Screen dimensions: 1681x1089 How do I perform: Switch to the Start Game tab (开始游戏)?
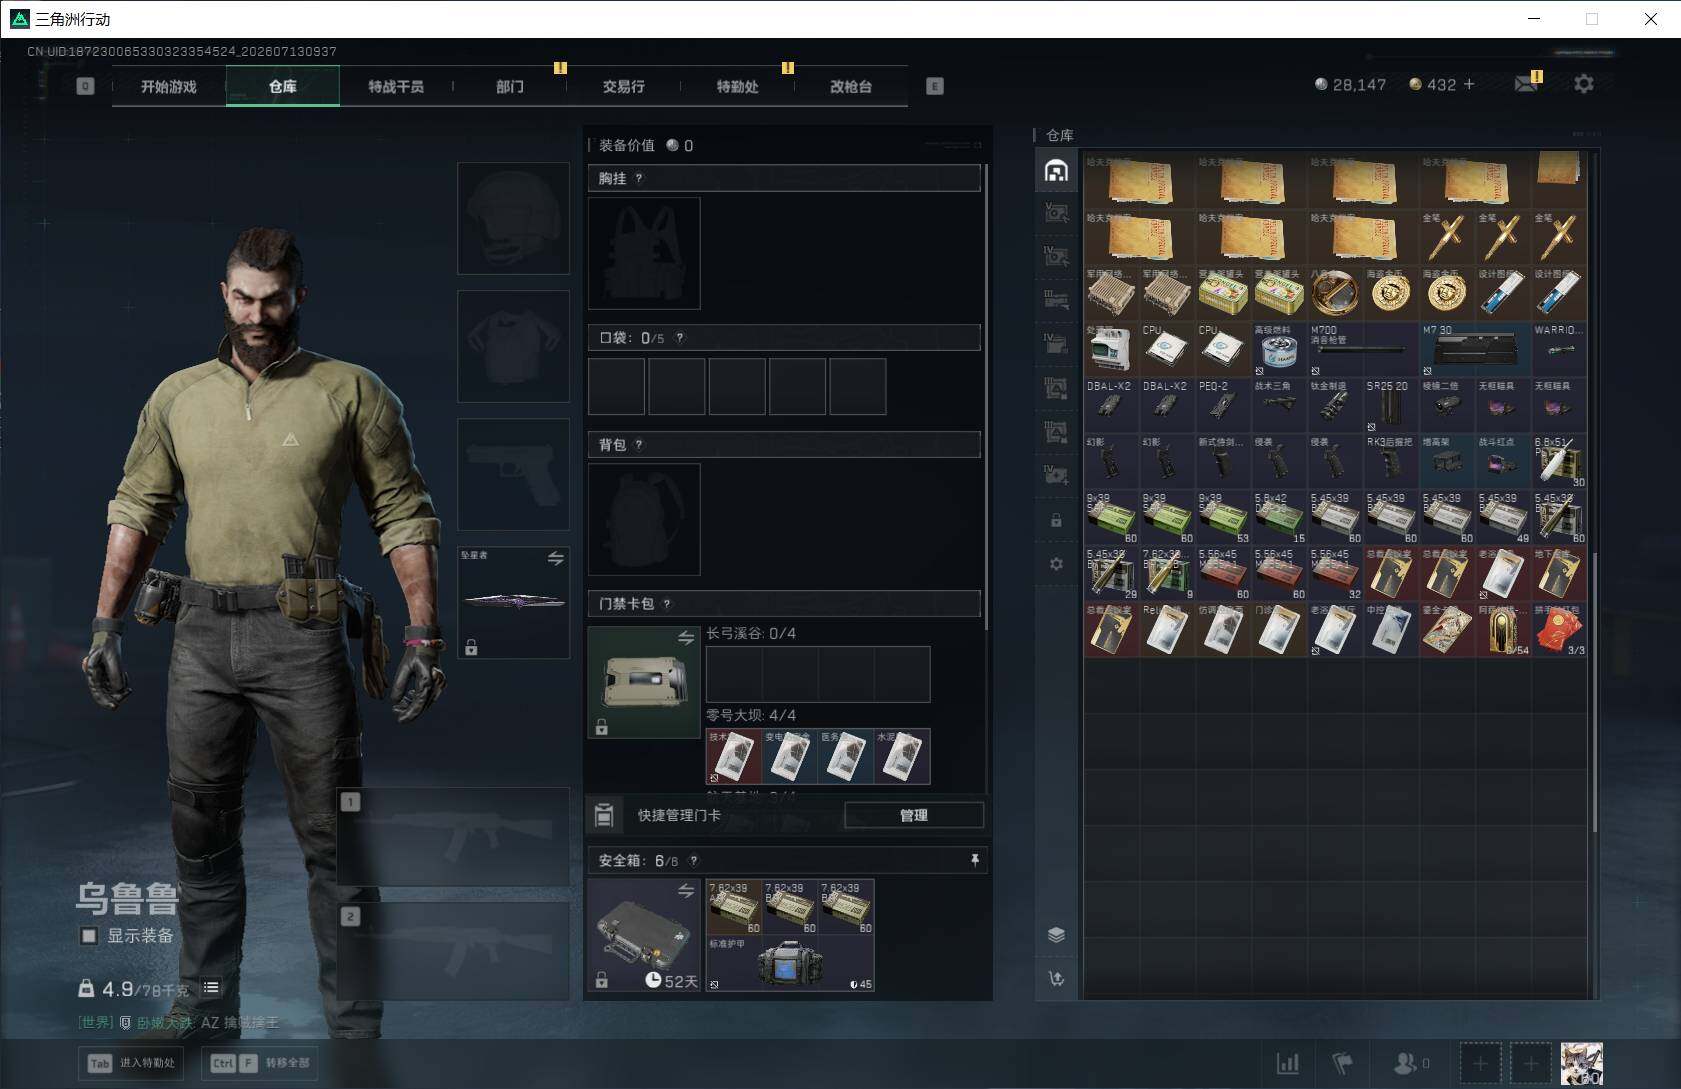169,87
